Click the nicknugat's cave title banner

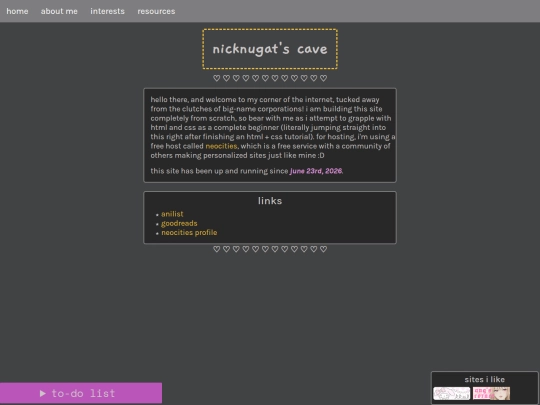(270, 49)
